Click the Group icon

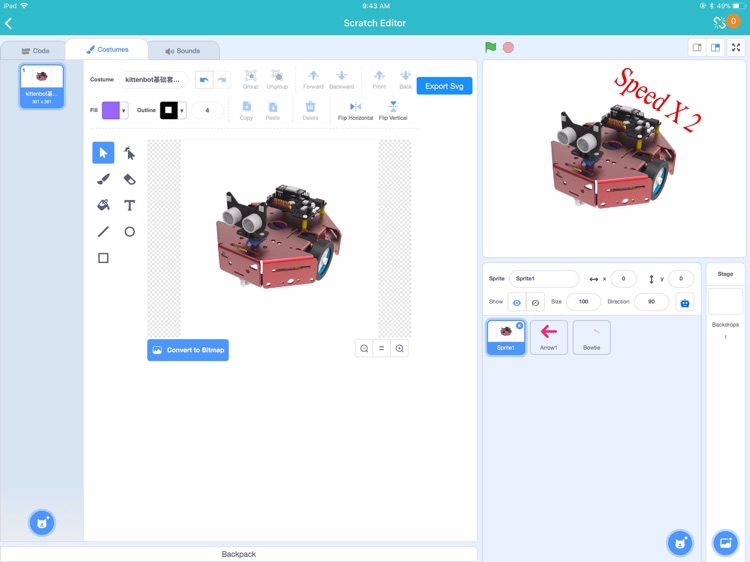click(250, 79)
